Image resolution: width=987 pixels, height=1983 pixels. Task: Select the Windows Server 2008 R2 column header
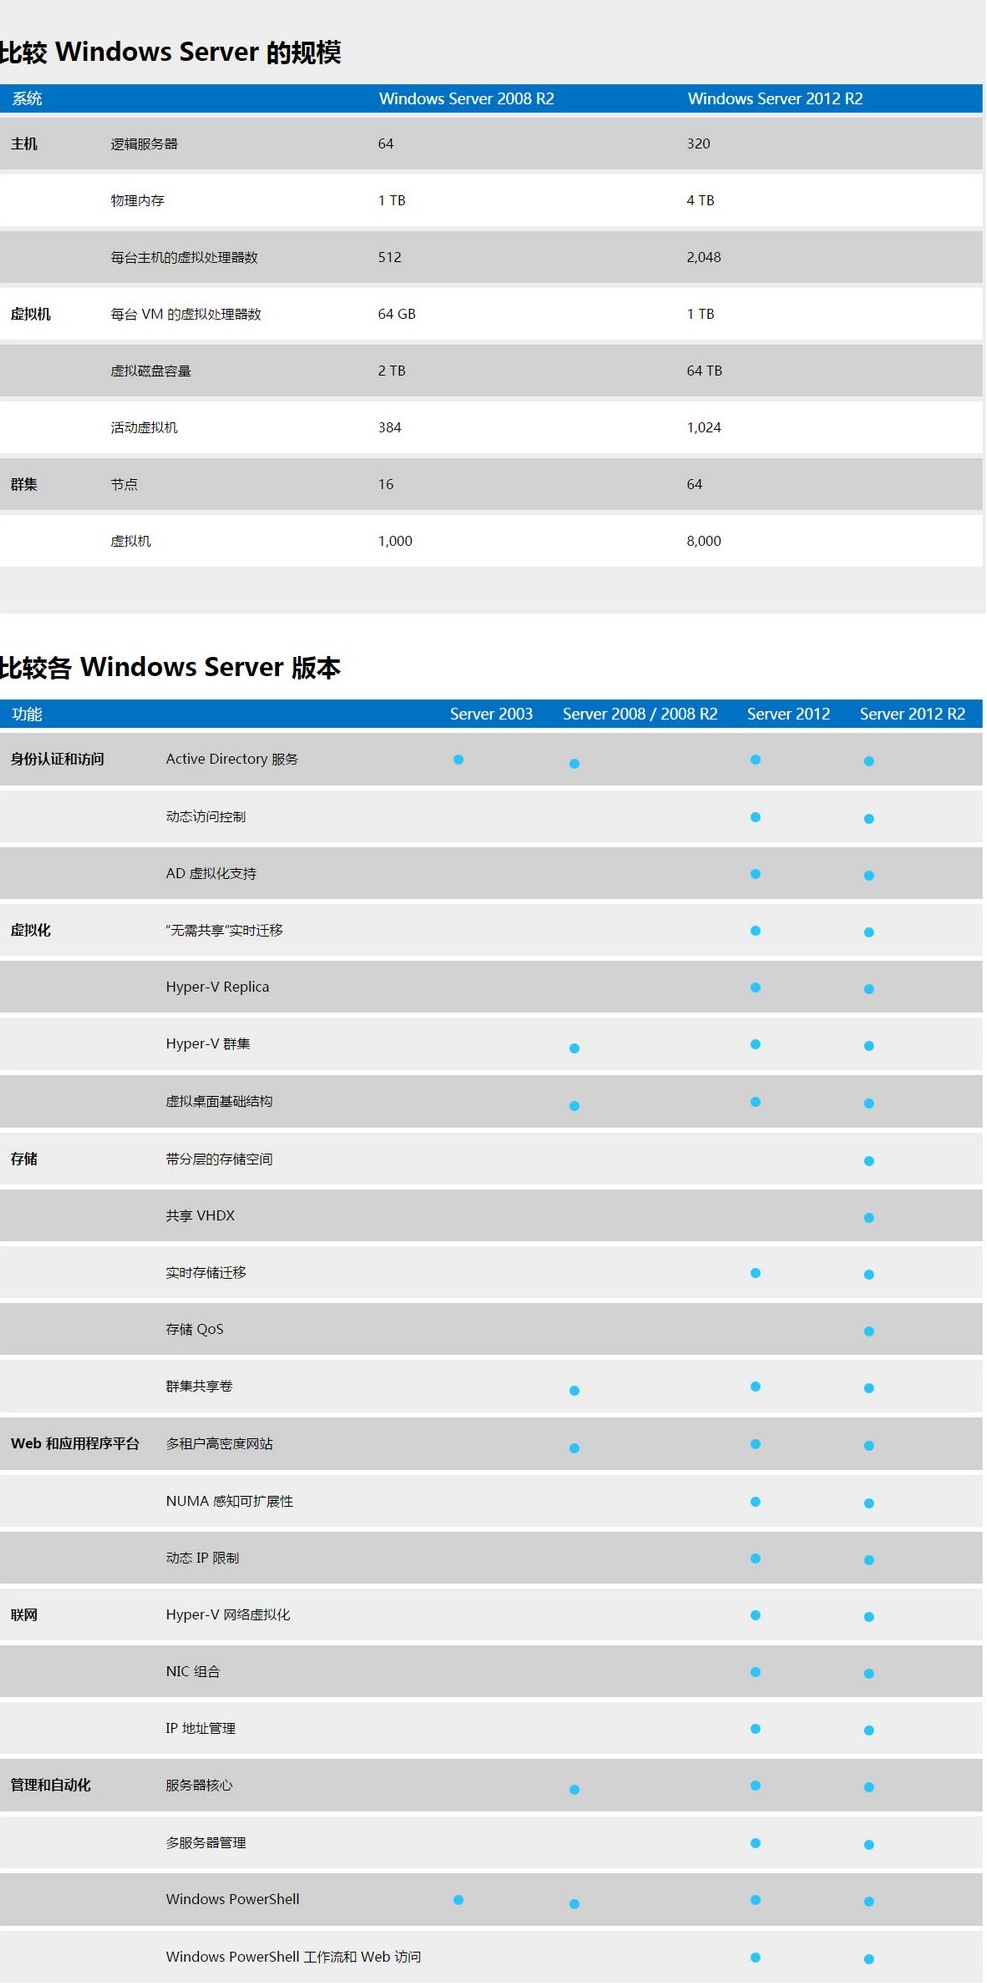(466, 98)
